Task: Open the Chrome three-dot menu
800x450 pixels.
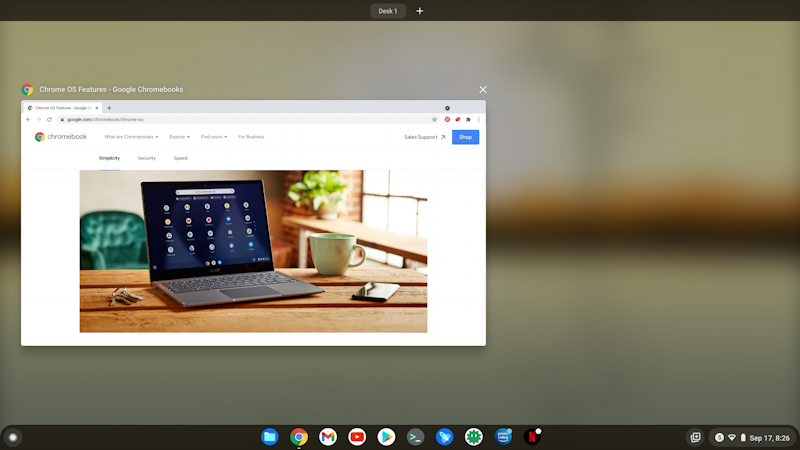Action: coord(479,119)
